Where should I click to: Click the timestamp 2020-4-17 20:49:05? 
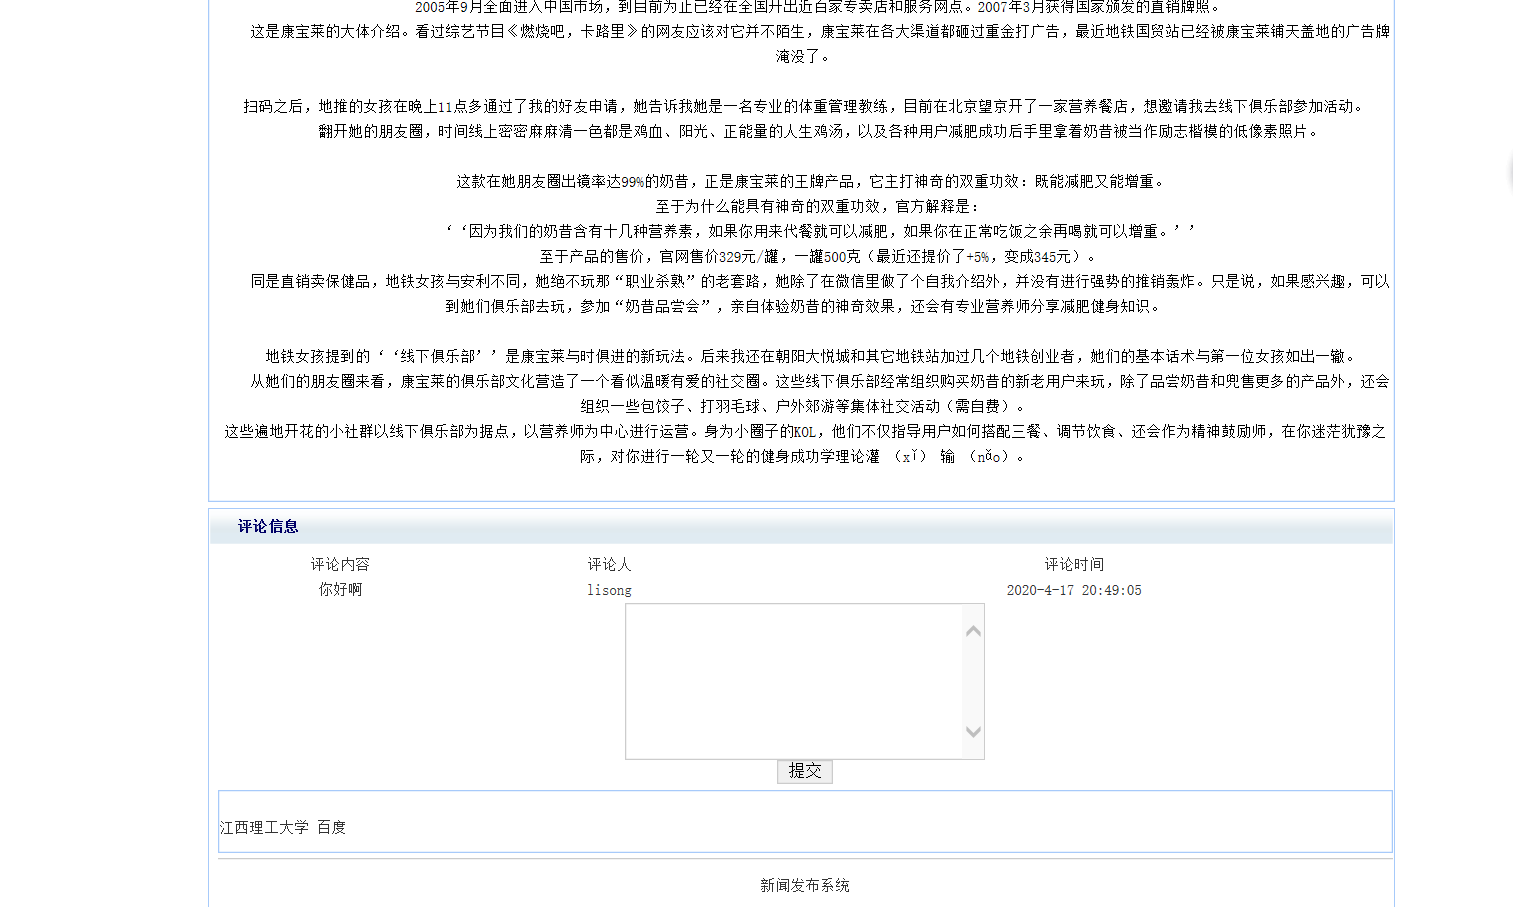click(1074, 590)
